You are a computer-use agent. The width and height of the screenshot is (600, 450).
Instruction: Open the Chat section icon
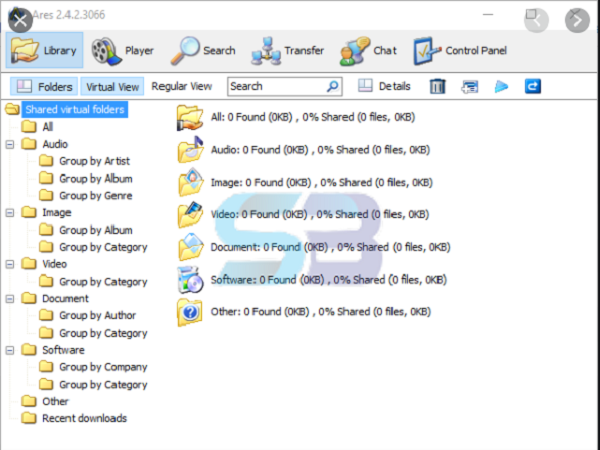pos(354,51)
